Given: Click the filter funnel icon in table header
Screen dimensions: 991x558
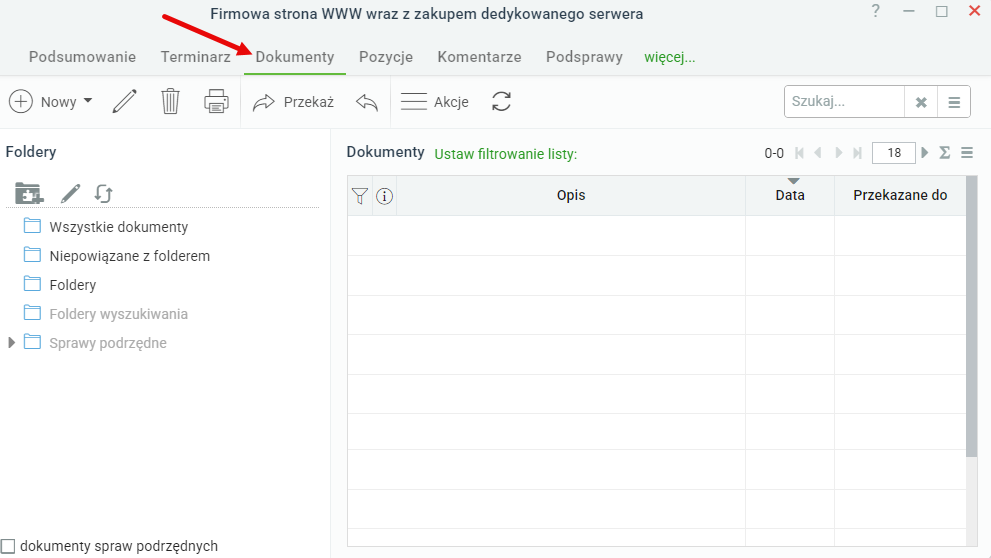Looking at the screenshot, I should click(360, 196).
